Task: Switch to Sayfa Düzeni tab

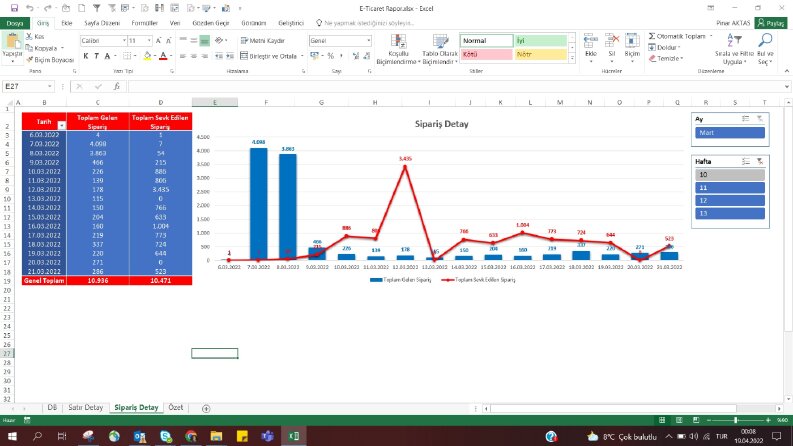Action: [x=102, y=23]
